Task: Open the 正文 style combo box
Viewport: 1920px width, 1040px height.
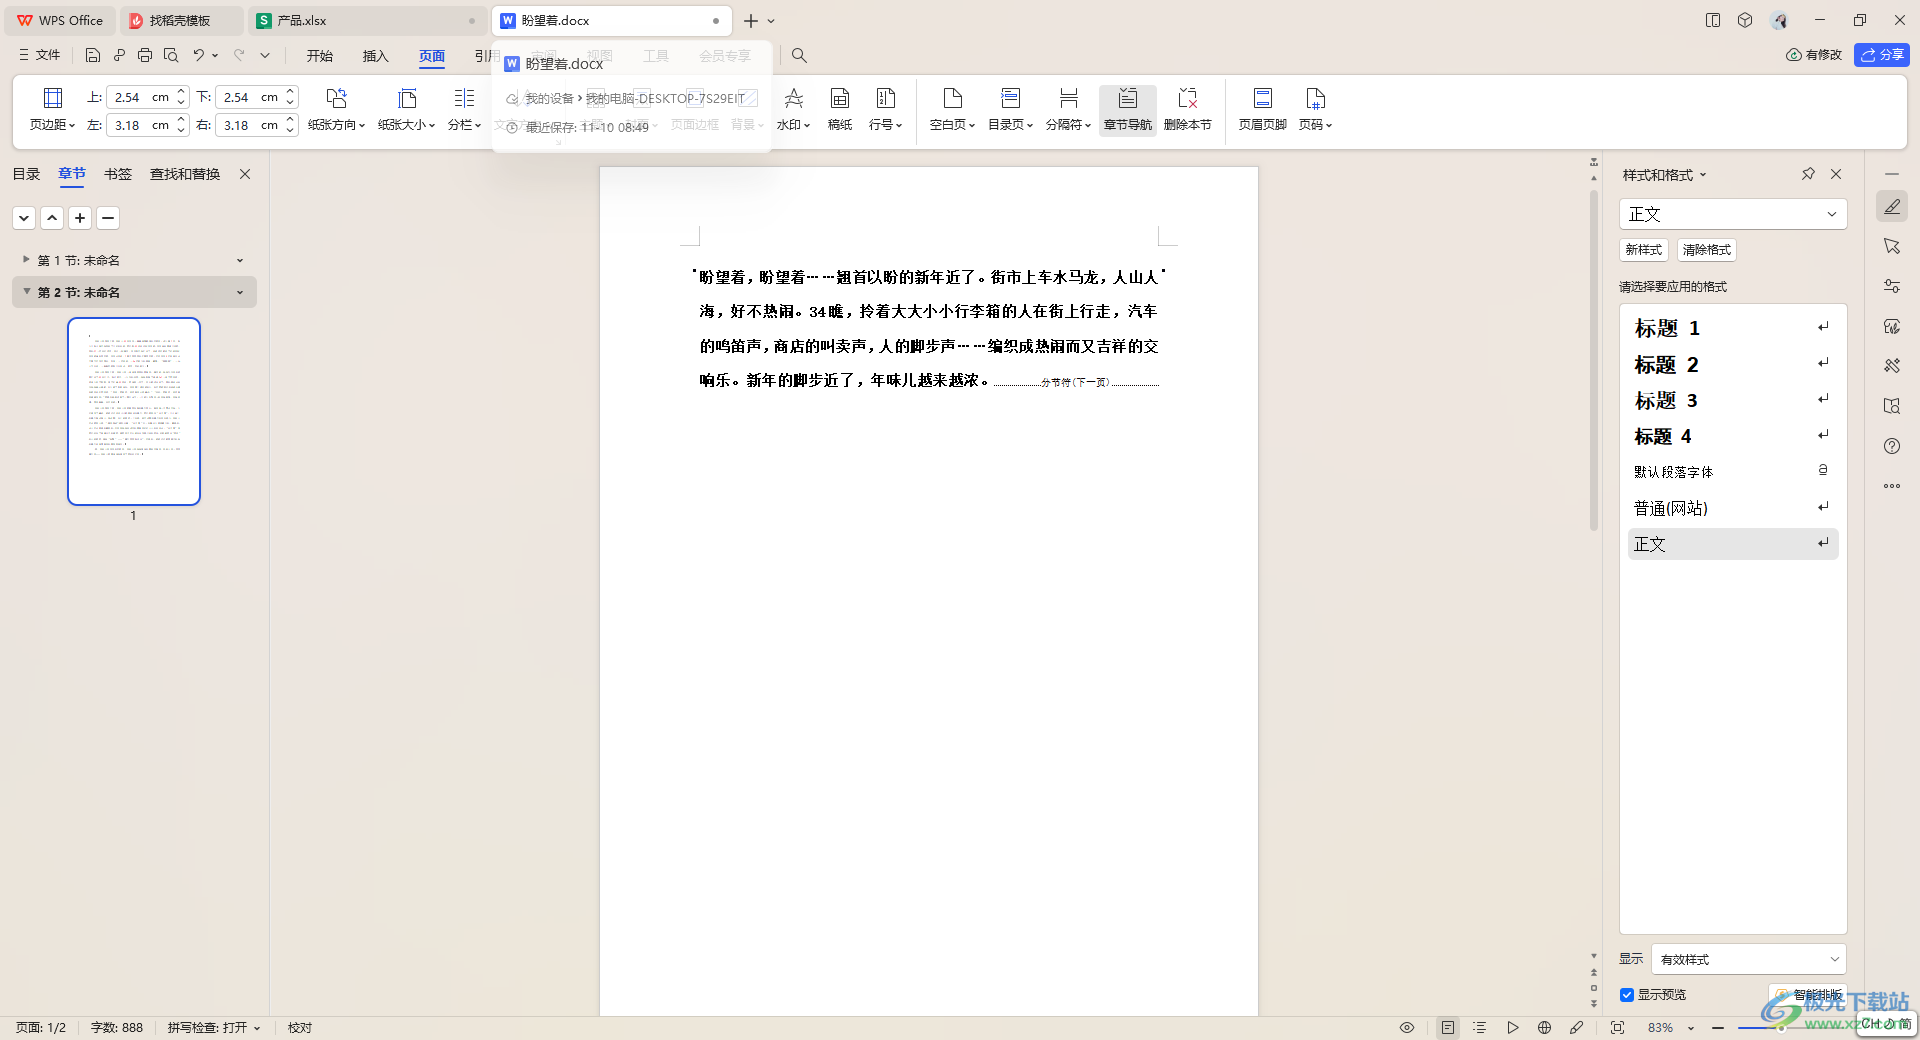Action: (1732, 214)
